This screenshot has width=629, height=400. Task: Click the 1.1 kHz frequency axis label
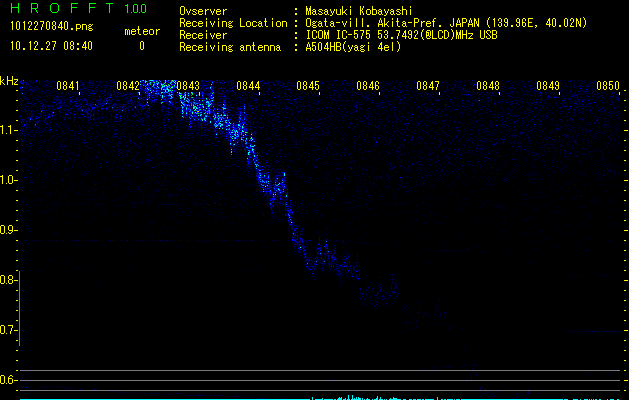pyautogui.click(x=9, y=130)
